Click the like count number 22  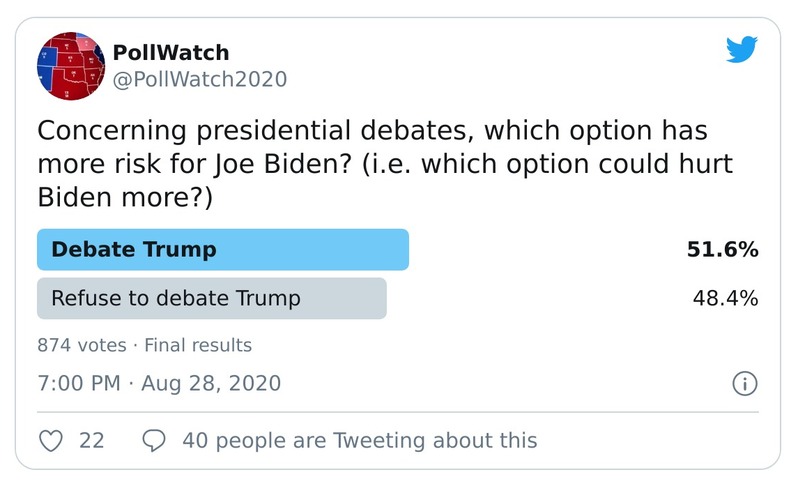click(x=91, y=440)
